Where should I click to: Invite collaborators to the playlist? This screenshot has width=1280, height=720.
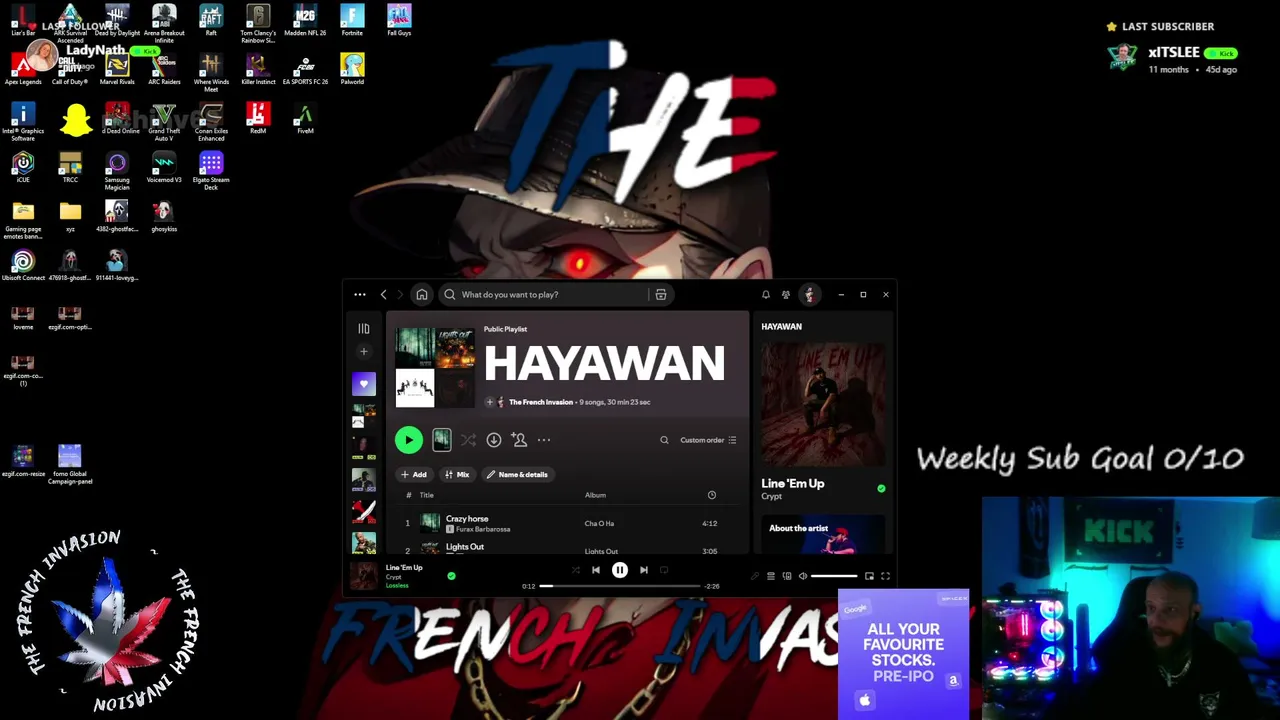[x=519, y=440]
